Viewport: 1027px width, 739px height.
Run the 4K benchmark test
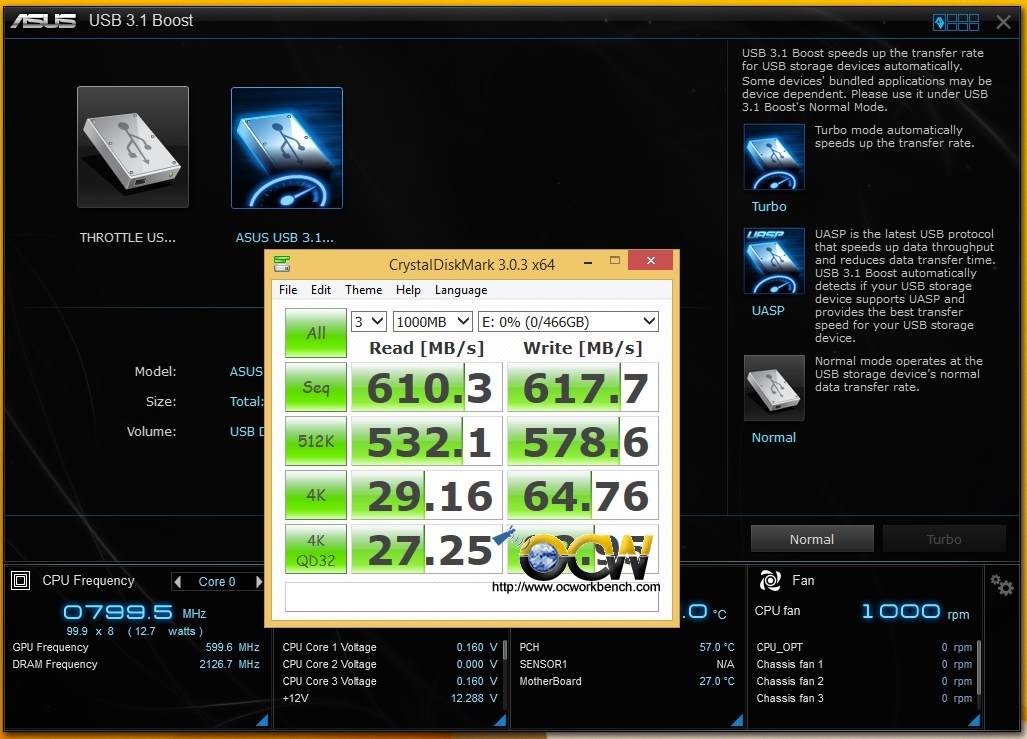pos(316,495)
